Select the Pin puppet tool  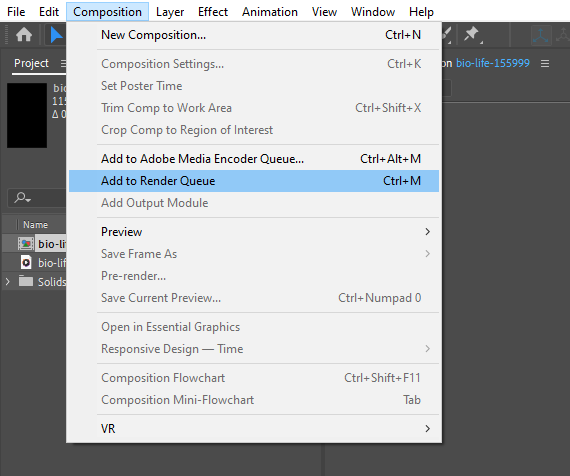pos(472,35)
